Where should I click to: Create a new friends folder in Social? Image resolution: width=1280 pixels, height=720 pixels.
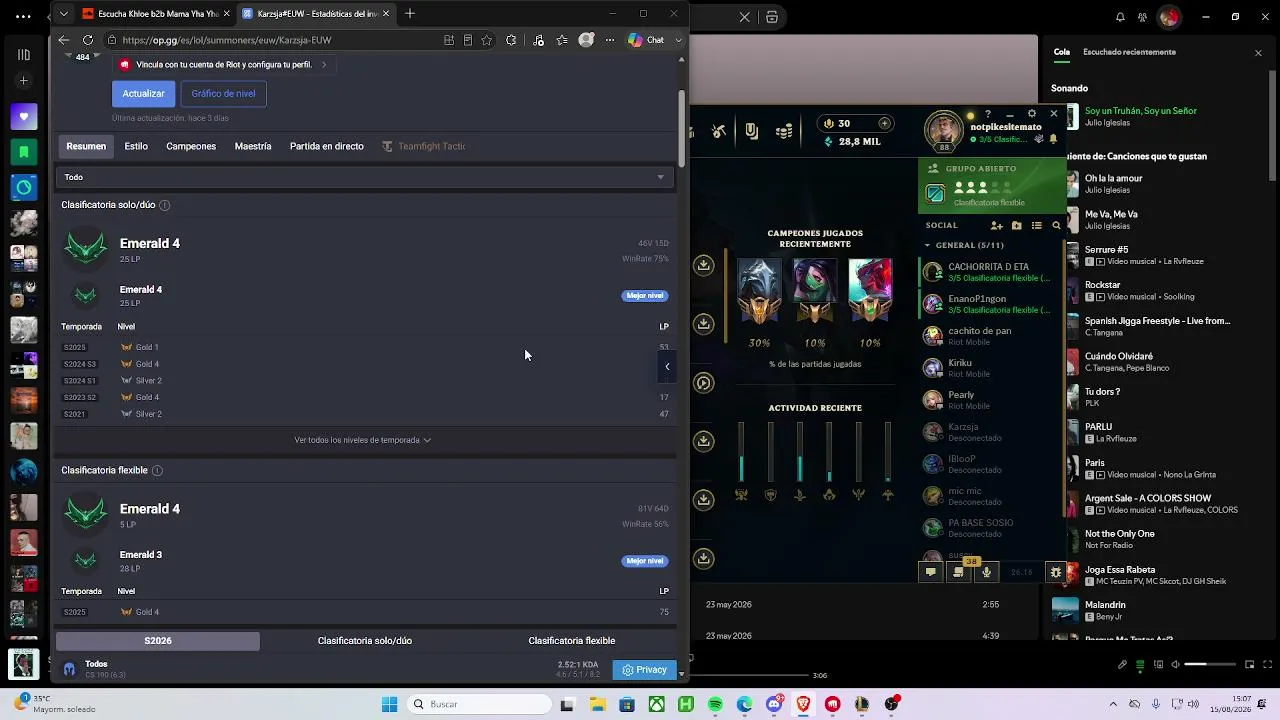1017,226
